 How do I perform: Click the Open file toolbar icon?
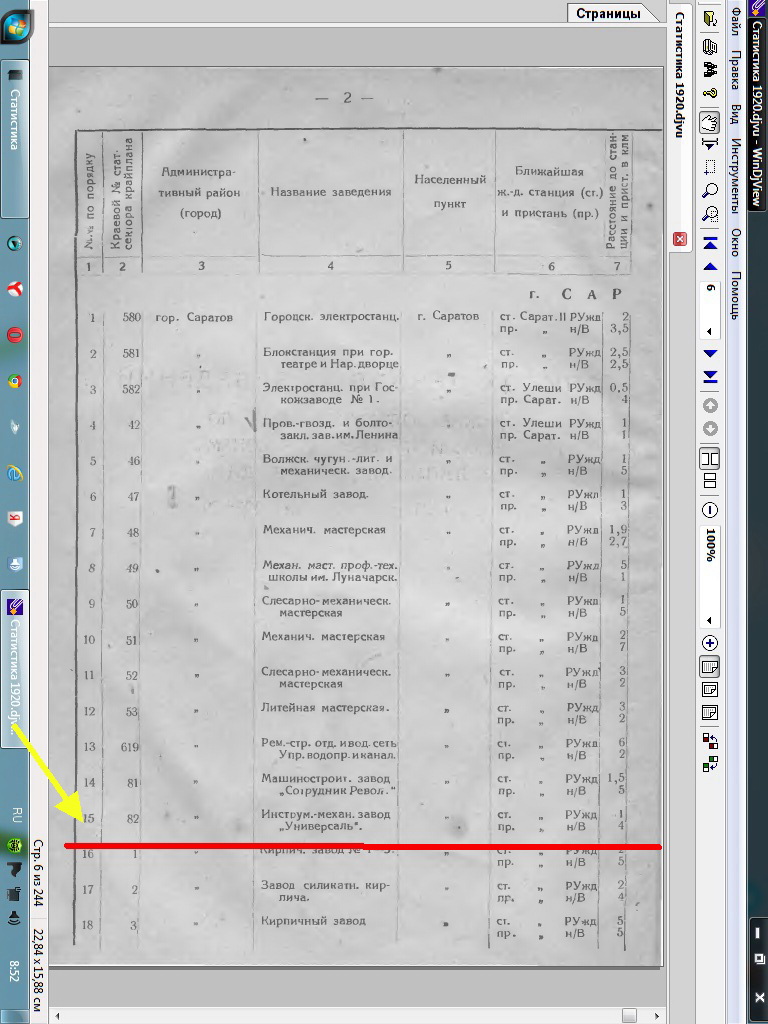point(710,19)
